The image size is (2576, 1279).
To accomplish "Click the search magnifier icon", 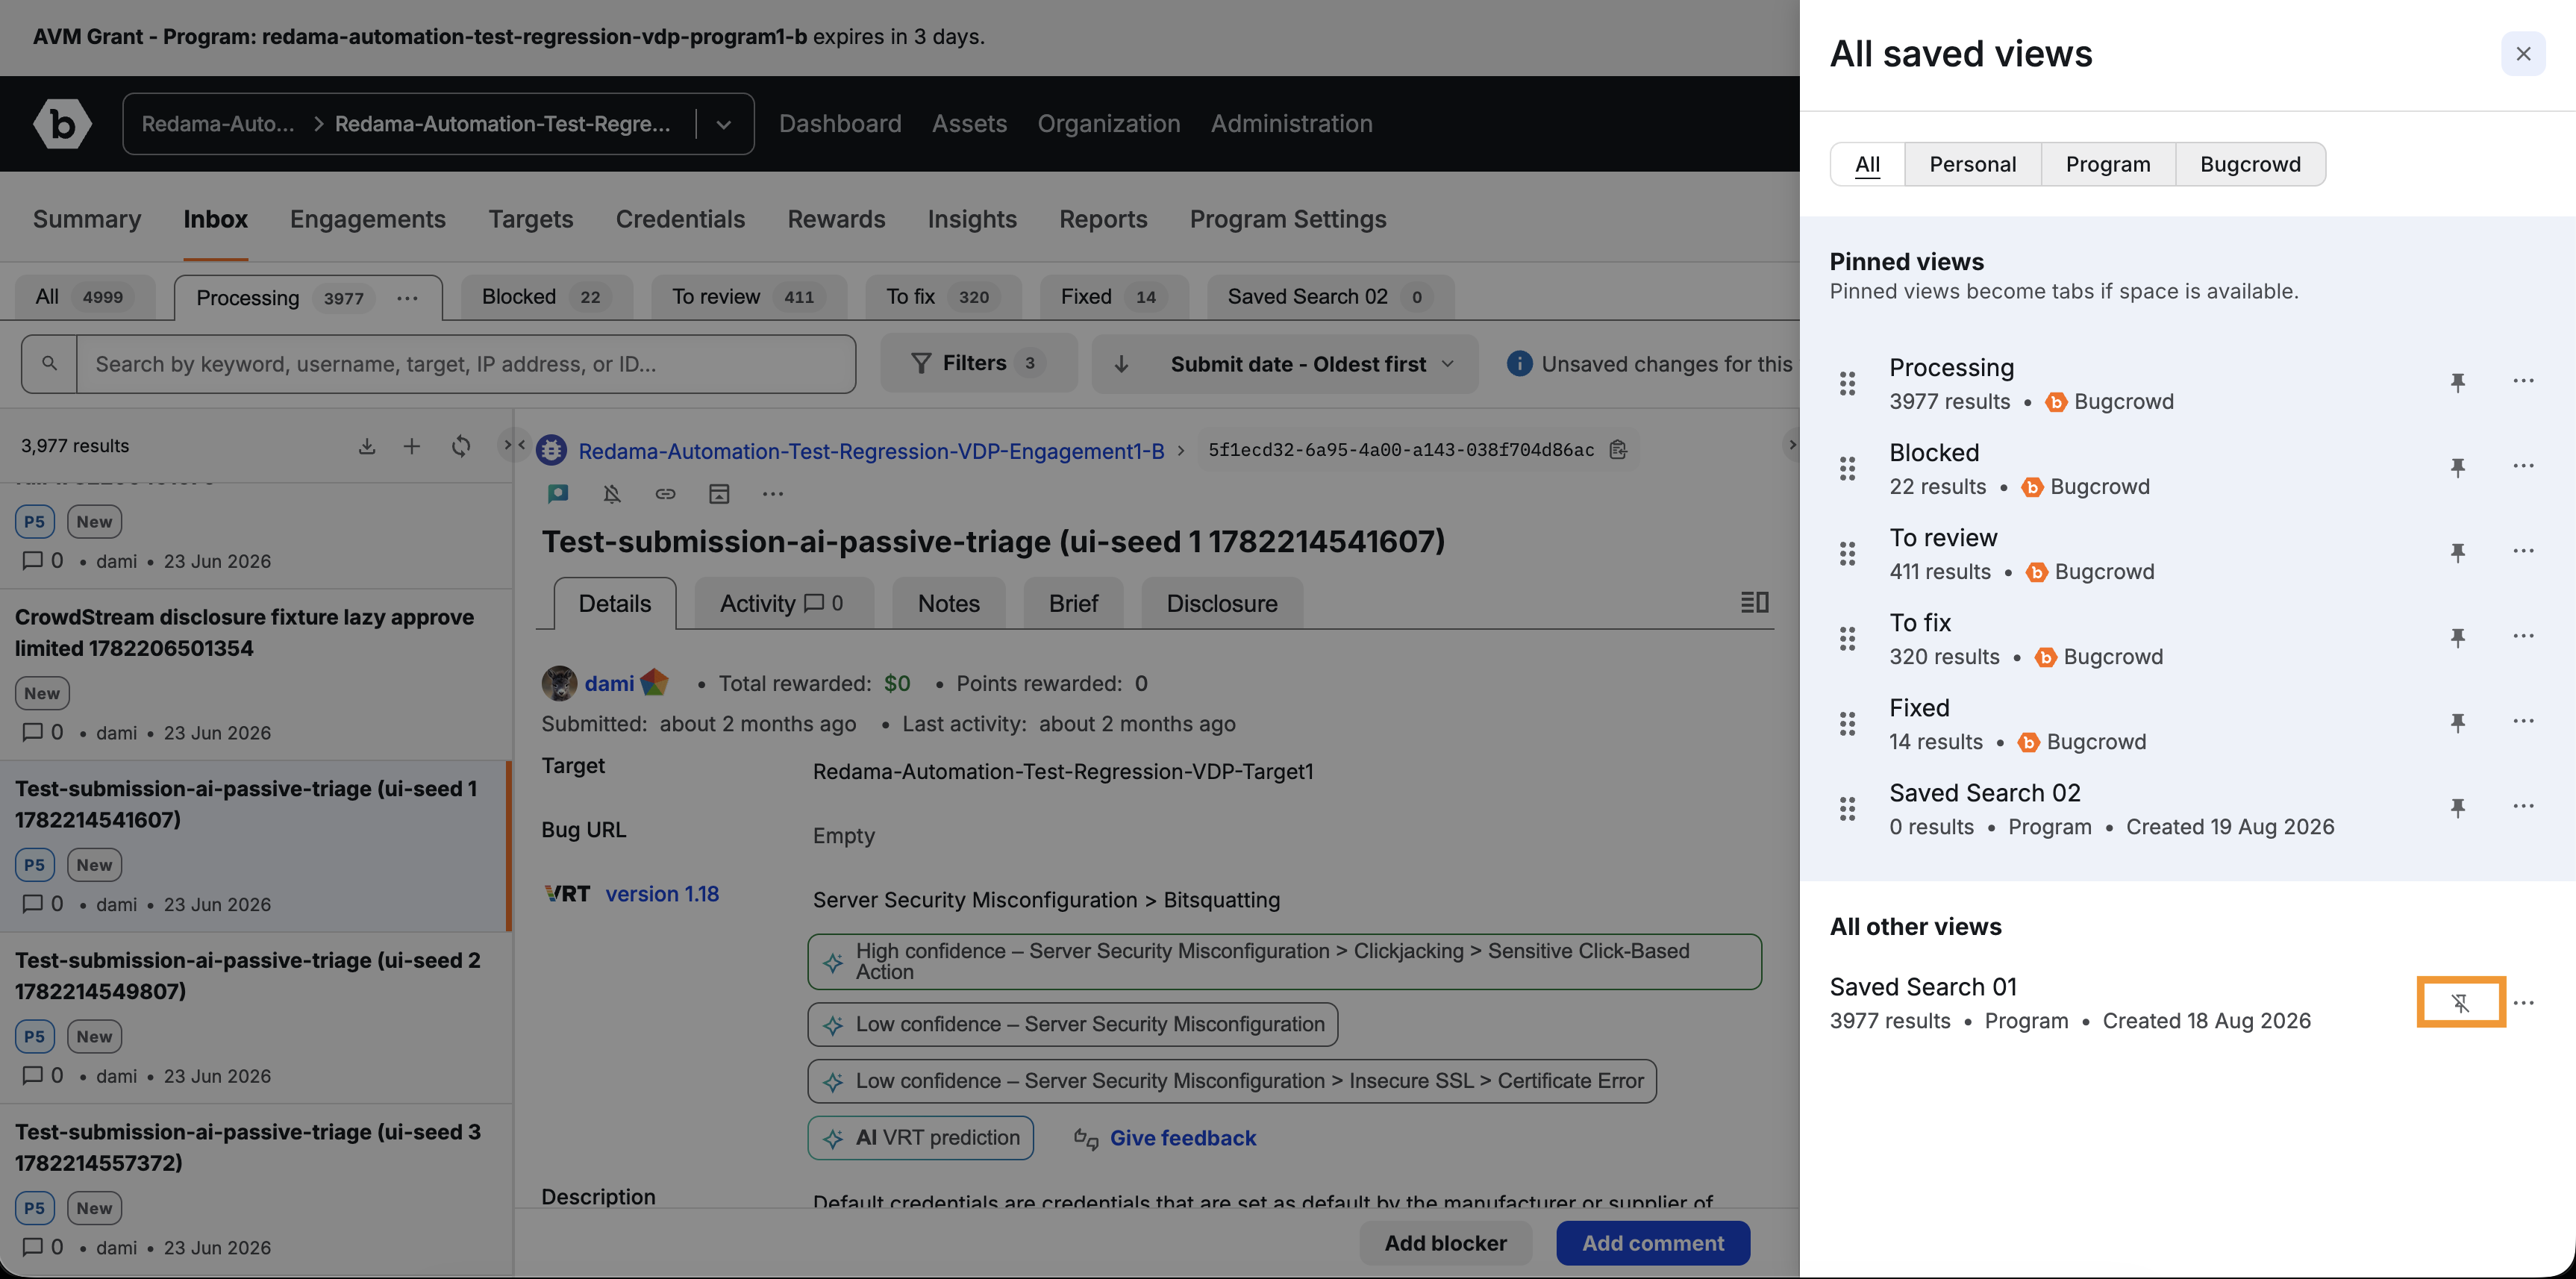I will click(49, 364).
